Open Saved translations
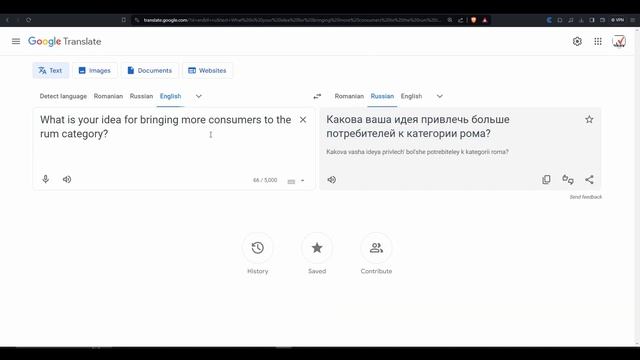The height and width of the screenshot is (360, 640). (317, 248)
